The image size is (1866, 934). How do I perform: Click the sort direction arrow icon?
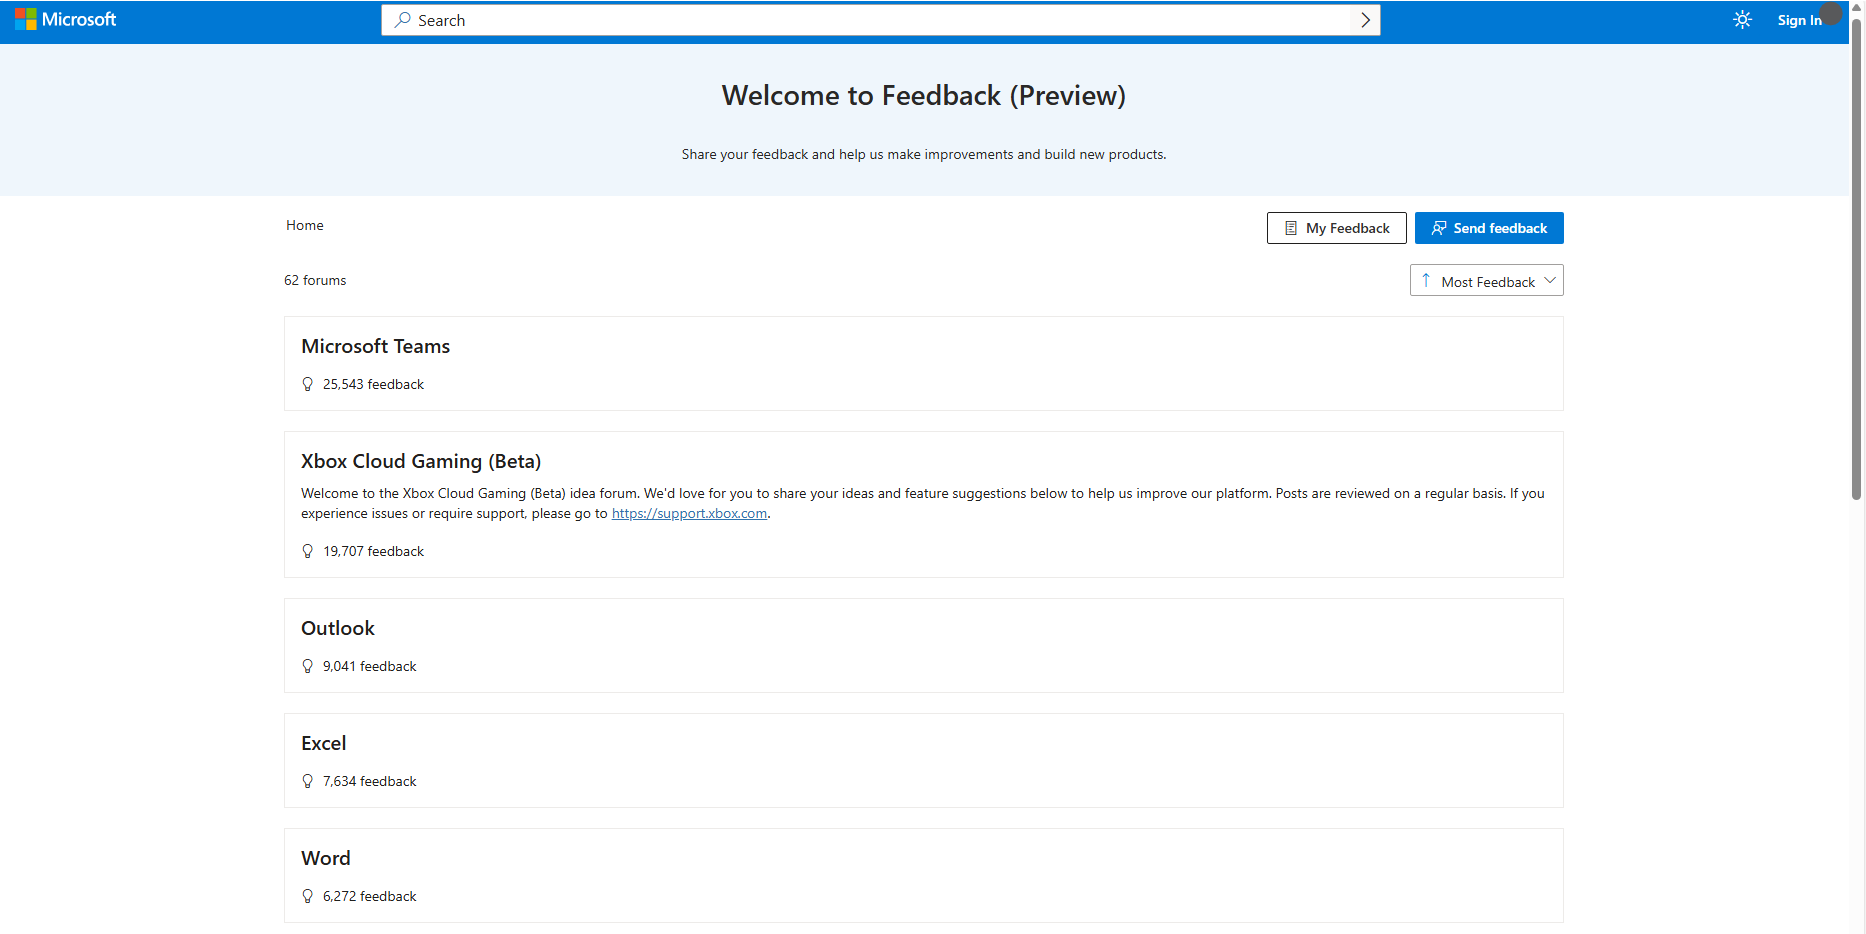[x=1426, y=281]
